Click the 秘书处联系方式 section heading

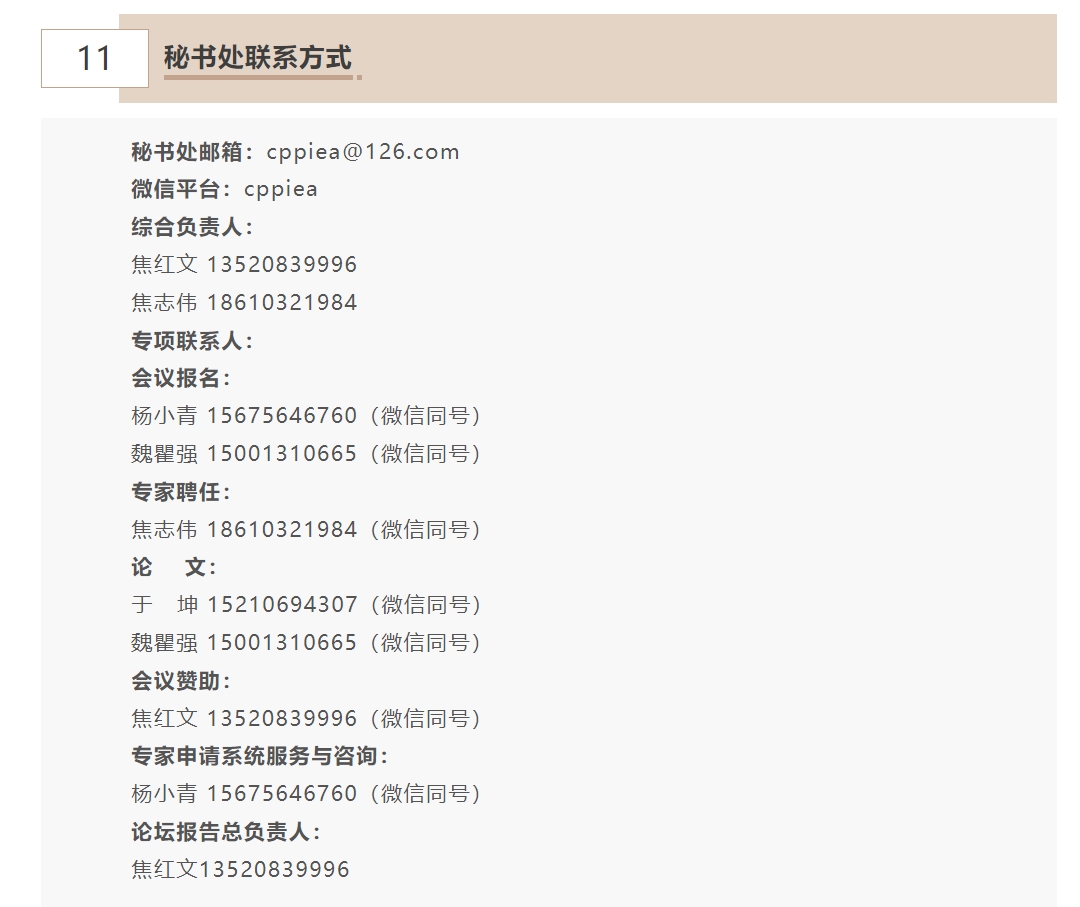[258, 58]
